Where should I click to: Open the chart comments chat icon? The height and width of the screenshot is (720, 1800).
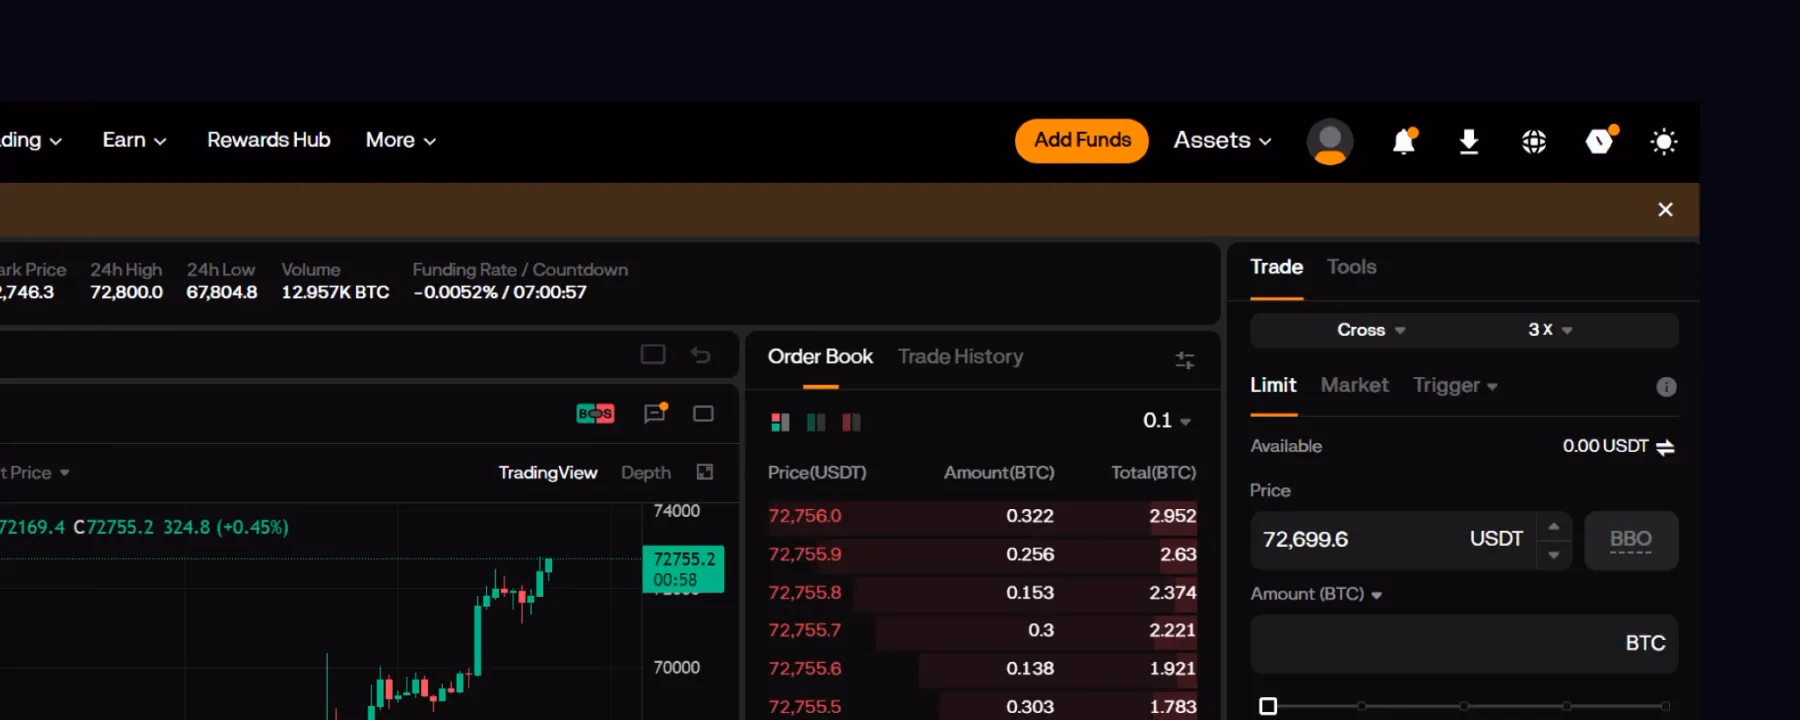coord(656,412)
